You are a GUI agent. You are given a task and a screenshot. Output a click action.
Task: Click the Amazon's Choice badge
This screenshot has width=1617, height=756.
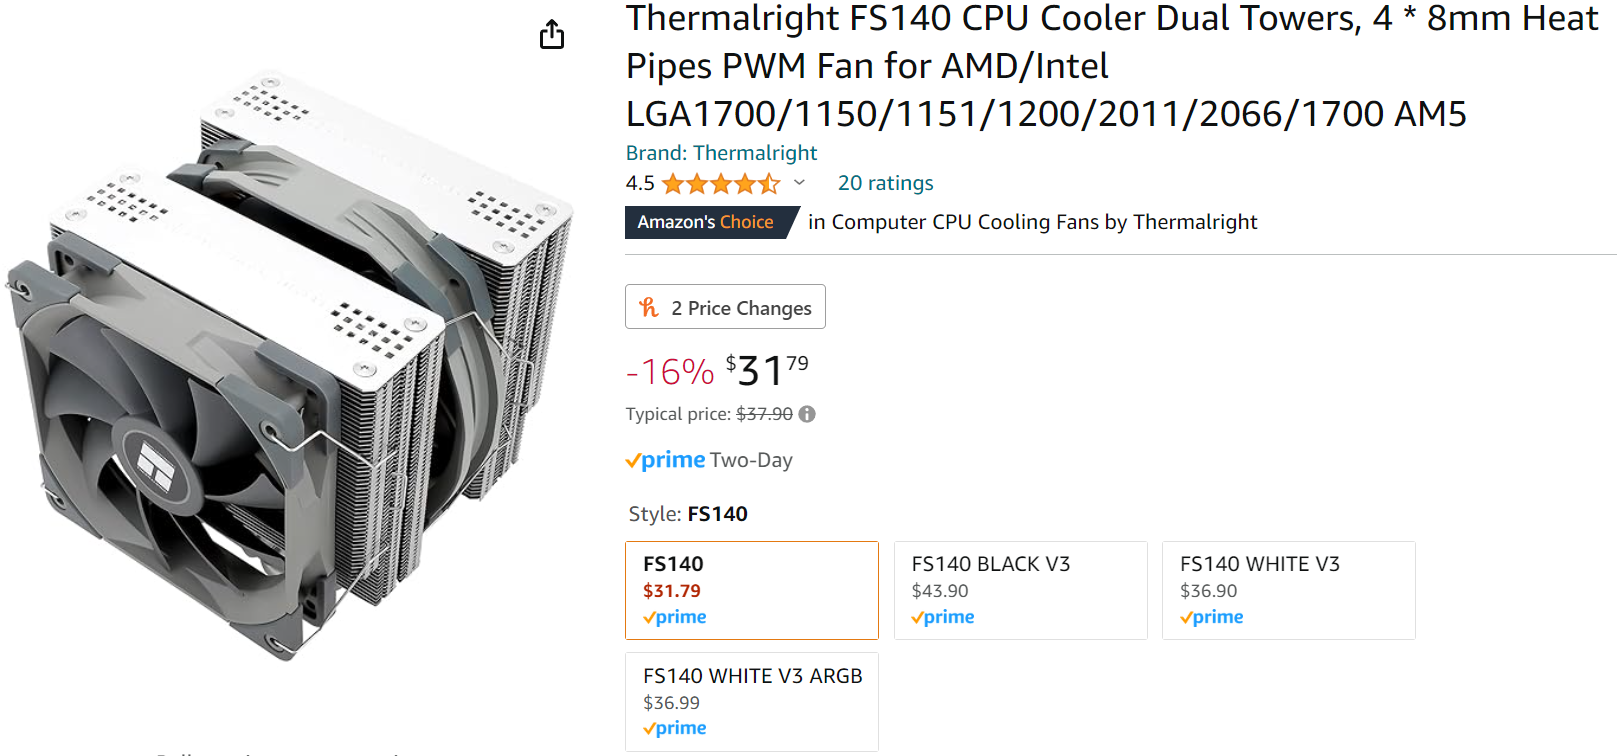706,222
